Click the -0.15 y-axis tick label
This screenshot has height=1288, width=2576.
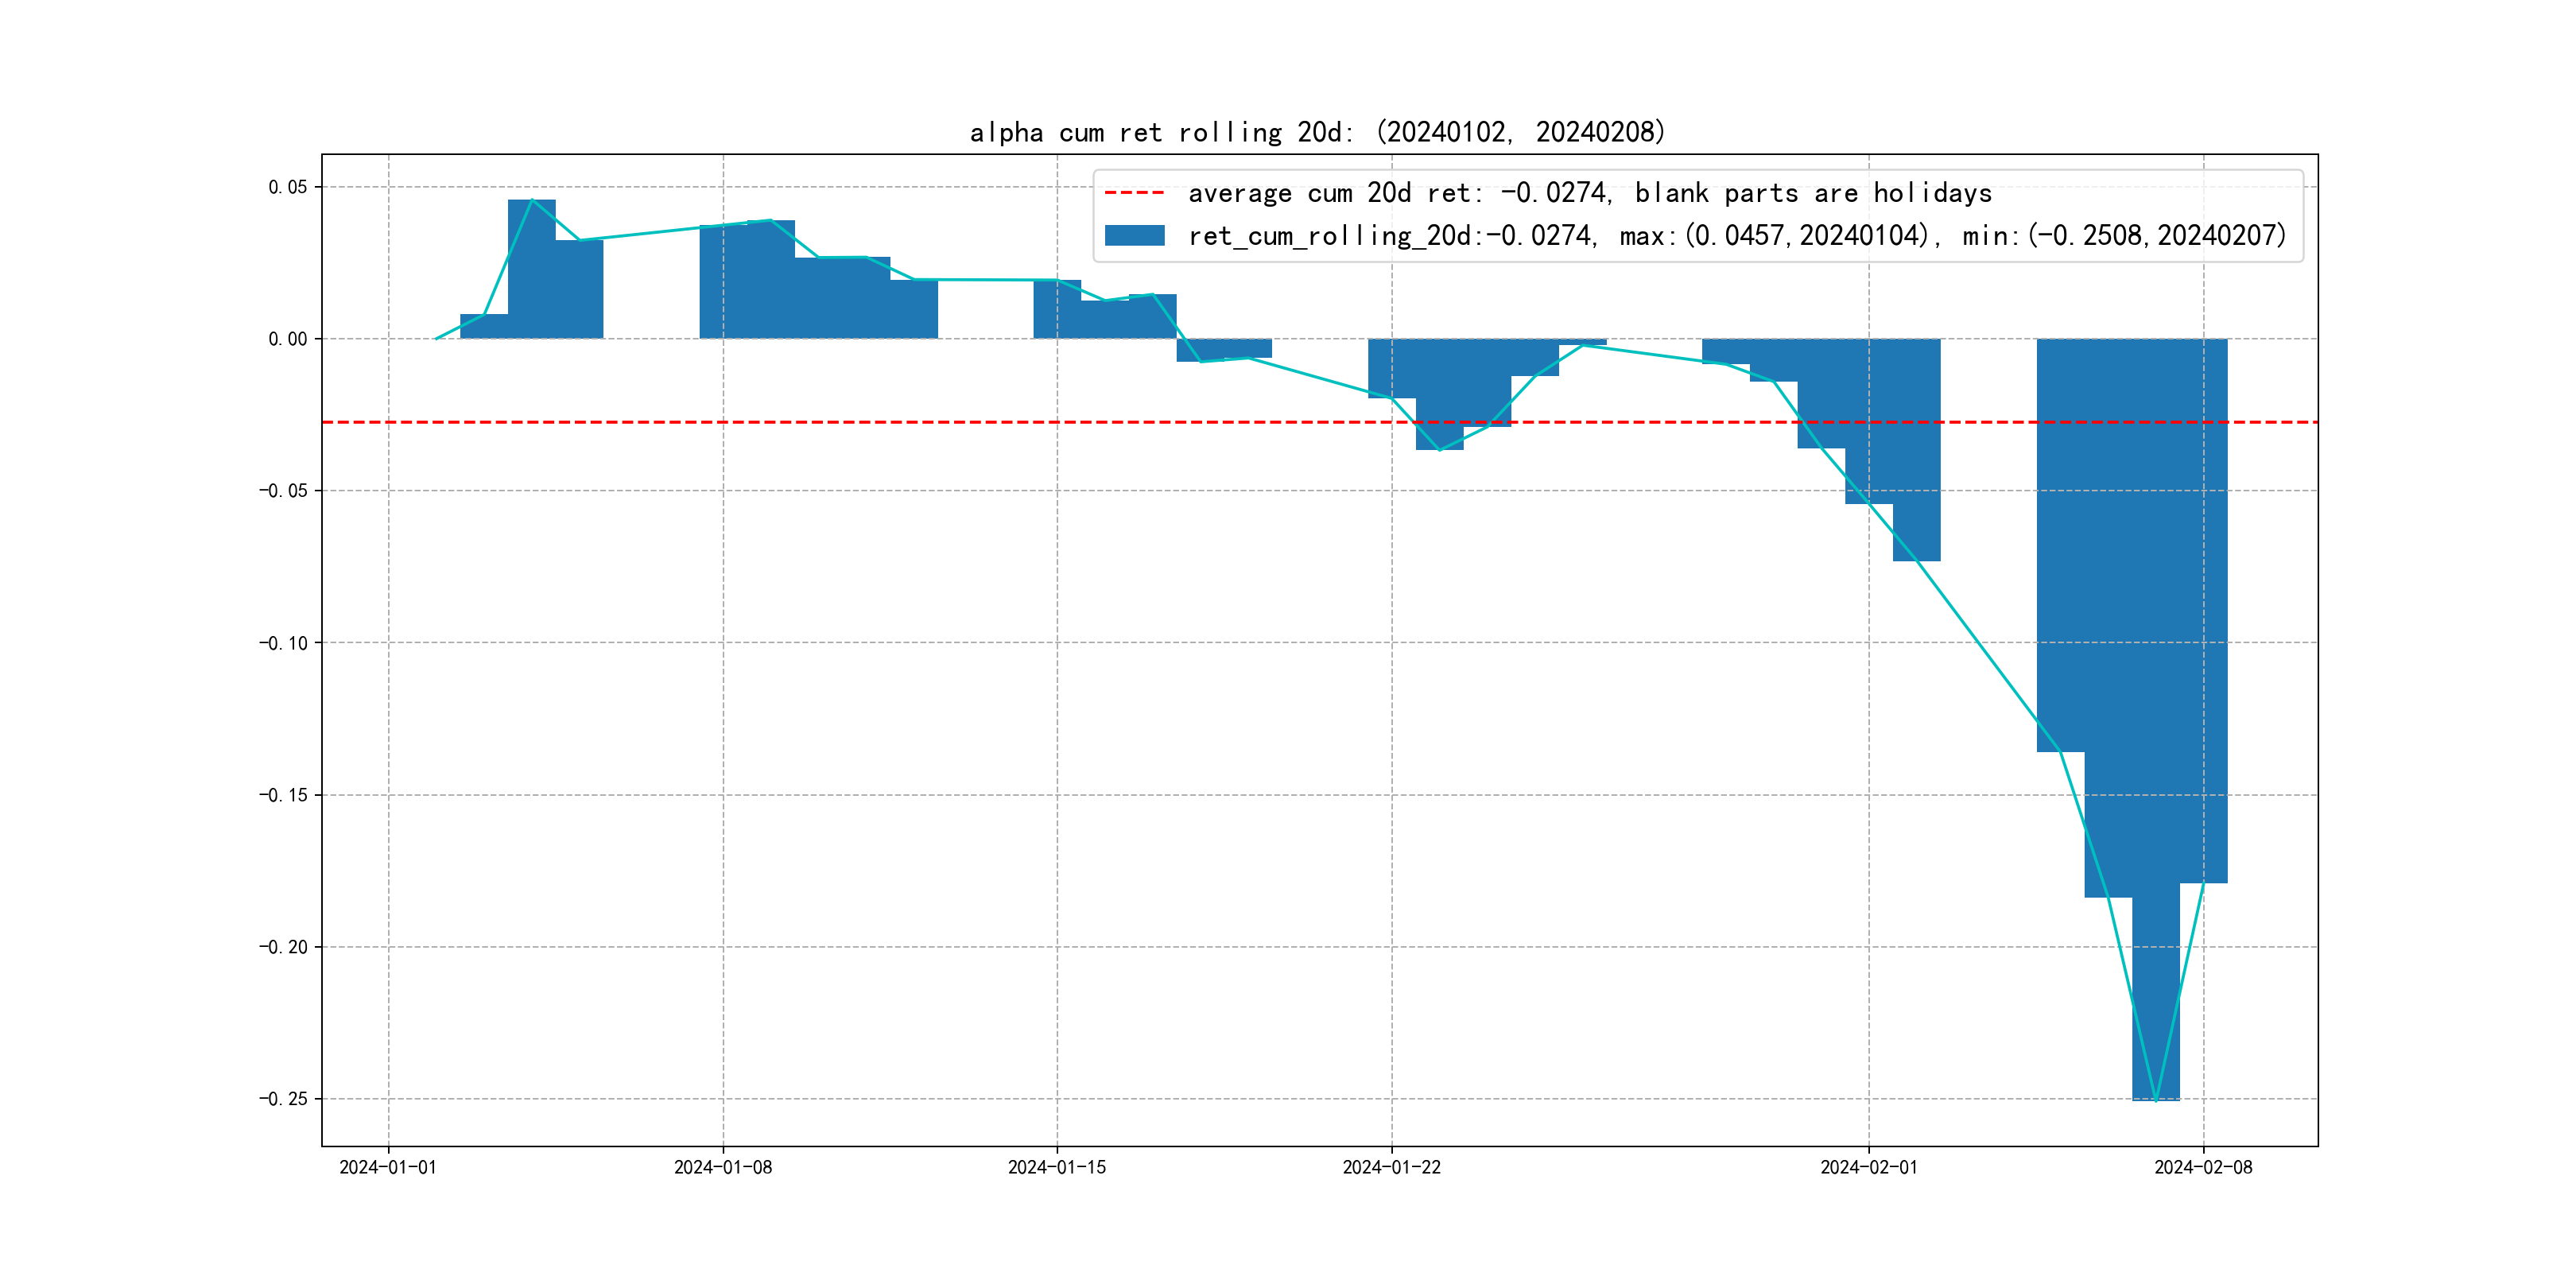283,795
